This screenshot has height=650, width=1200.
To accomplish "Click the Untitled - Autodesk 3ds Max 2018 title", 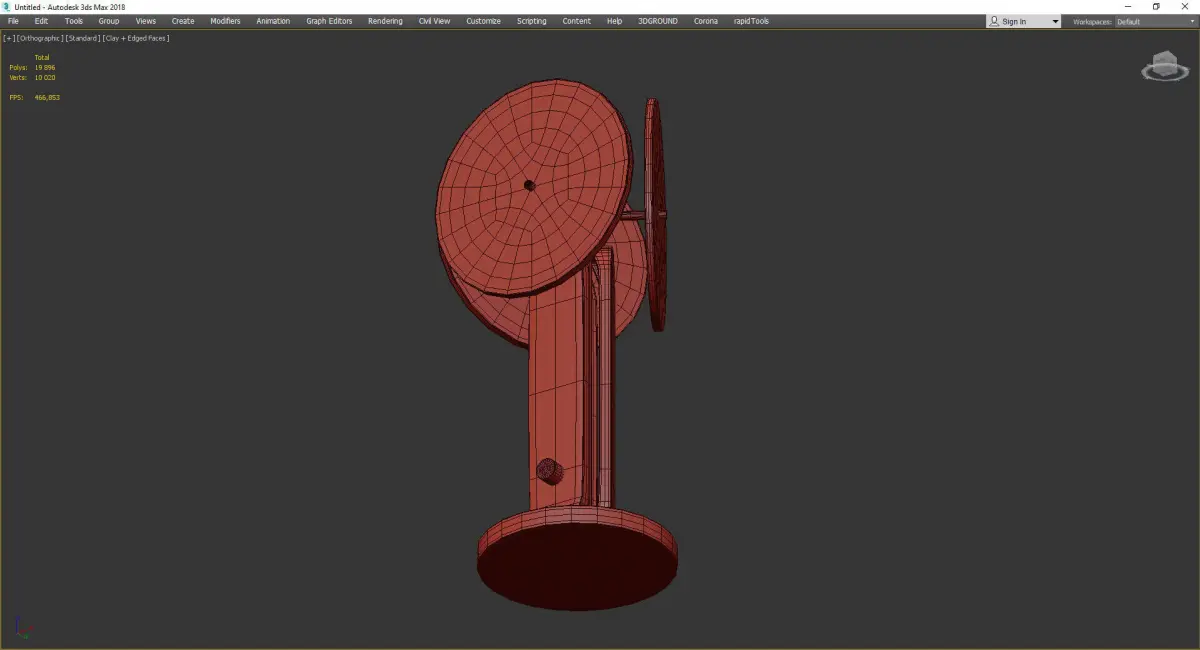I will click(70, 7).
